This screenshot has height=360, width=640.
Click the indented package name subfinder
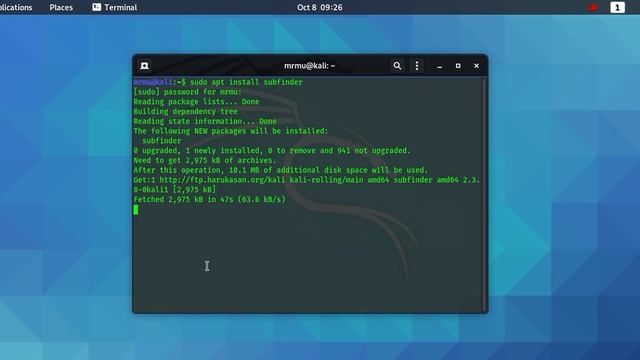(x=162, y=141)
